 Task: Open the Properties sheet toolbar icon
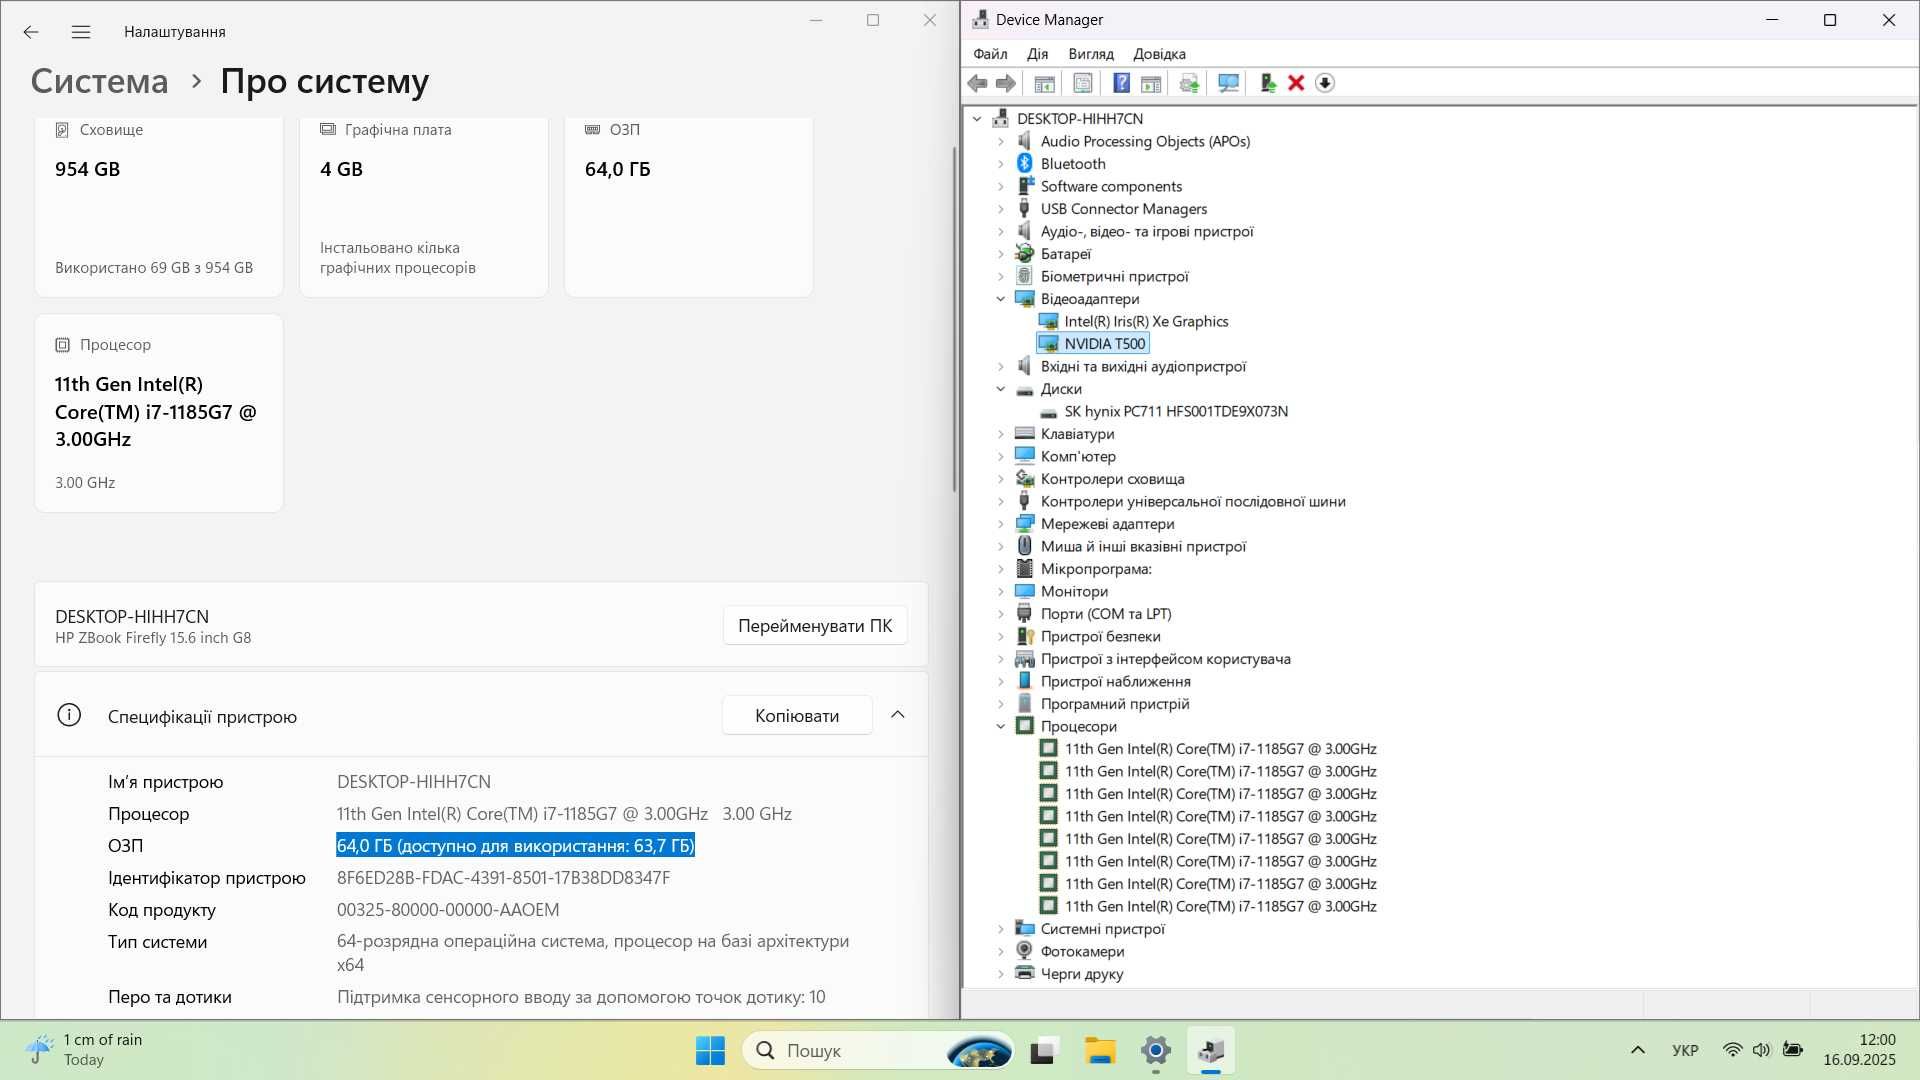click(1082, 84)
